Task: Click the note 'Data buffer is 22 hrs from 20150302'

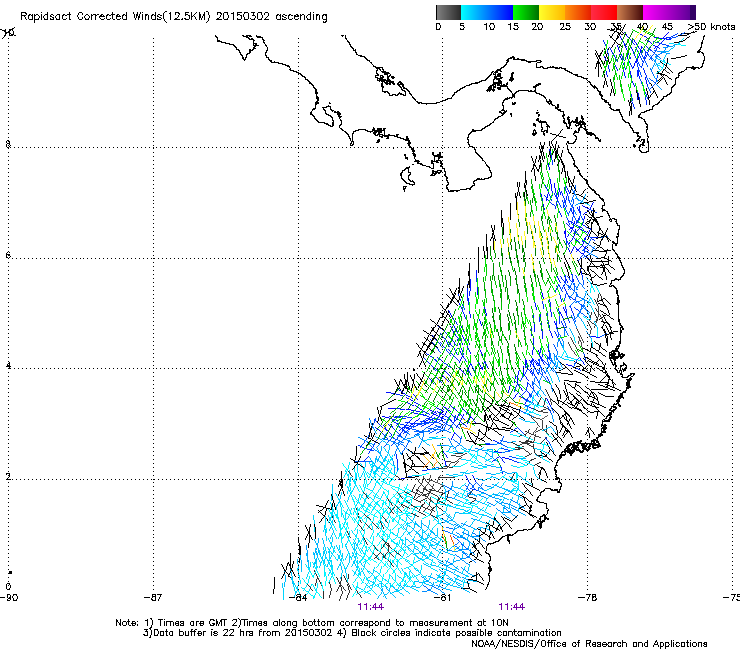Action: (x=242, y=633)
